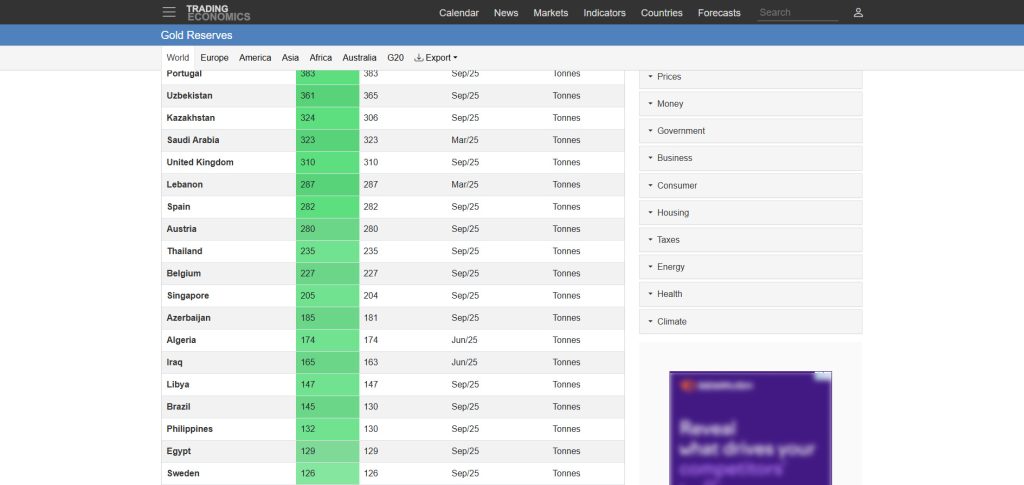Expand the Government section

pos(750,131)
